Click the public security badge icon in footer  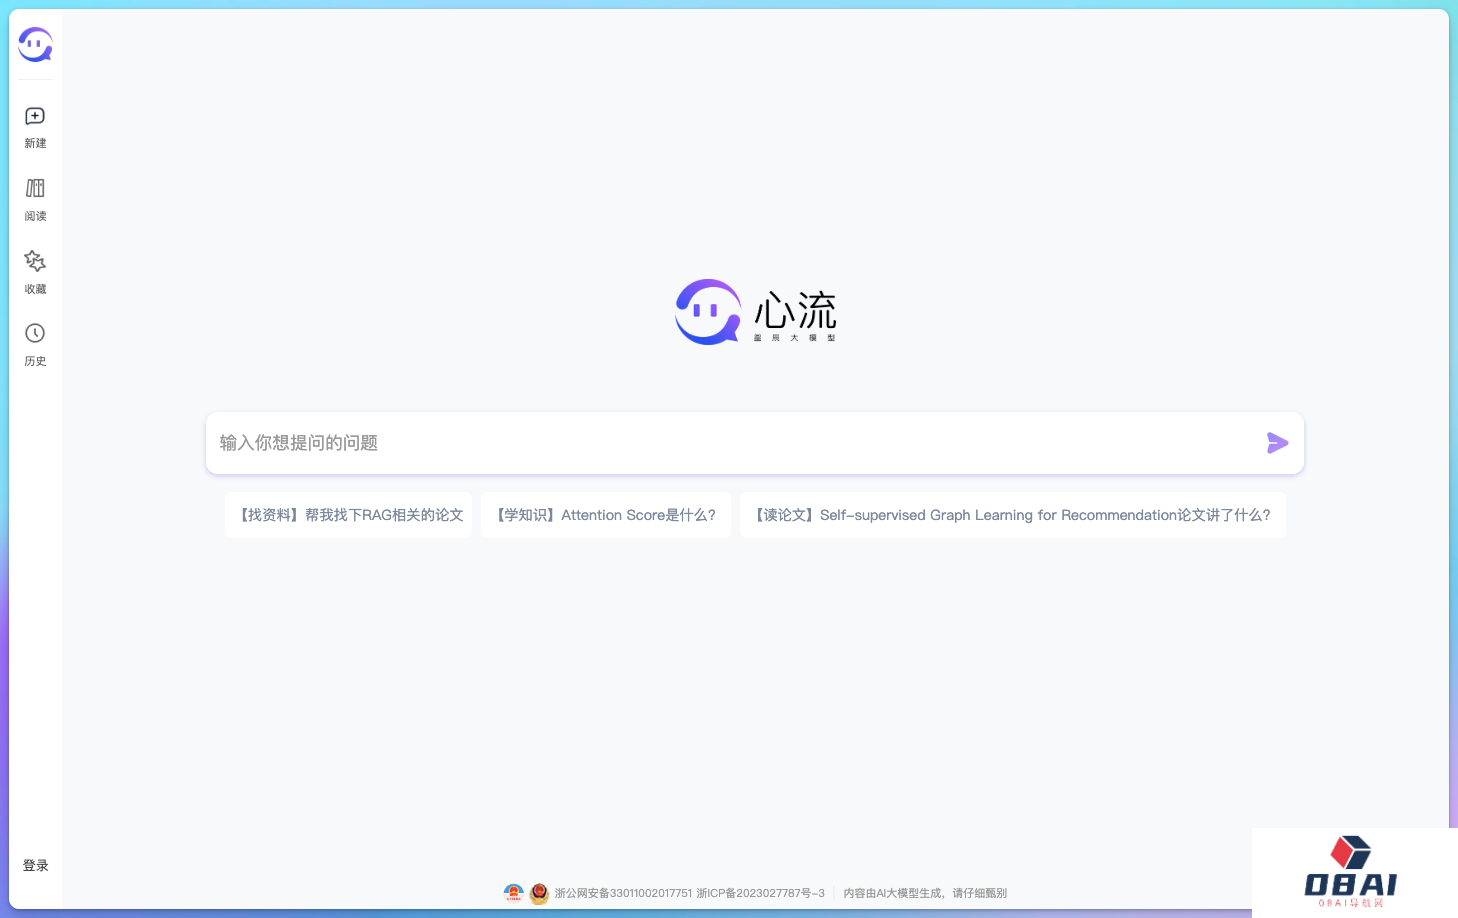[x=513, y=893]
